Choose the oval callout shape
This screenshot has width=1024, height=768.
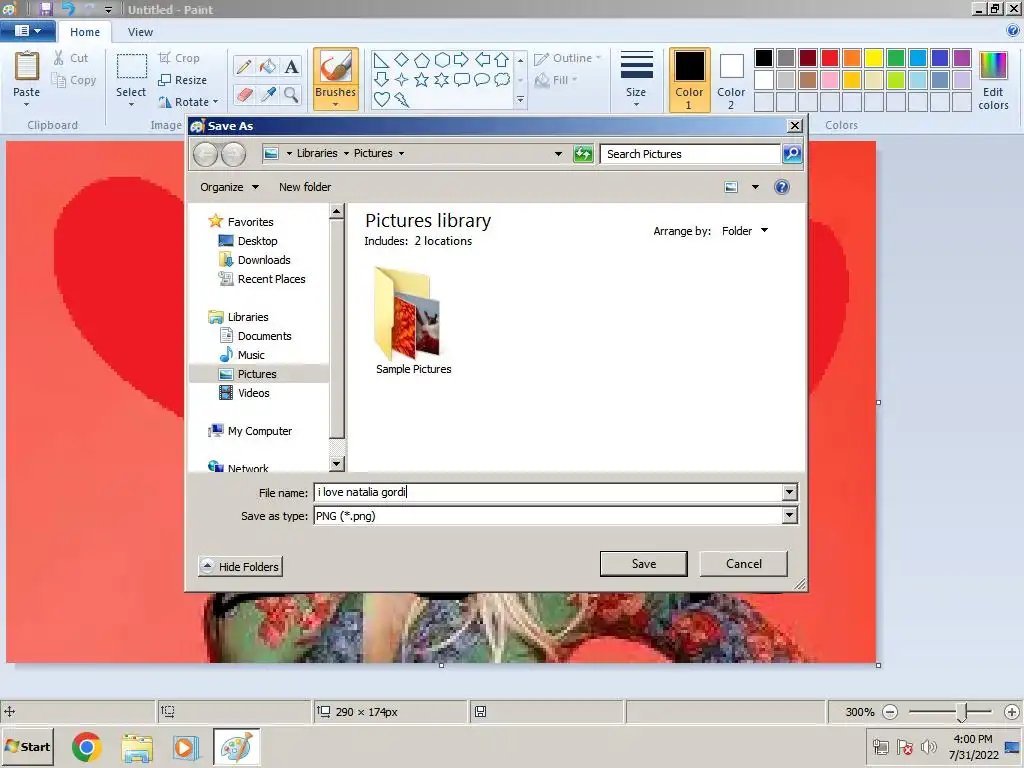[481, 80]
